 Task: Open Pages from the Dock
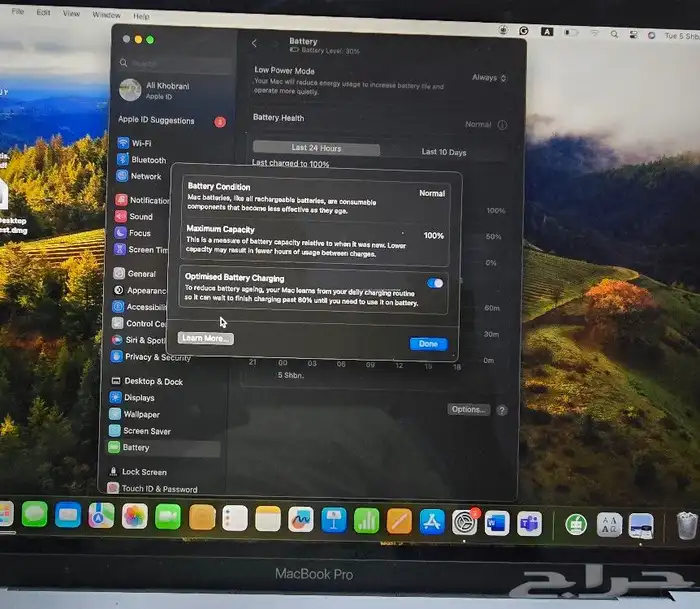[399, 521]
